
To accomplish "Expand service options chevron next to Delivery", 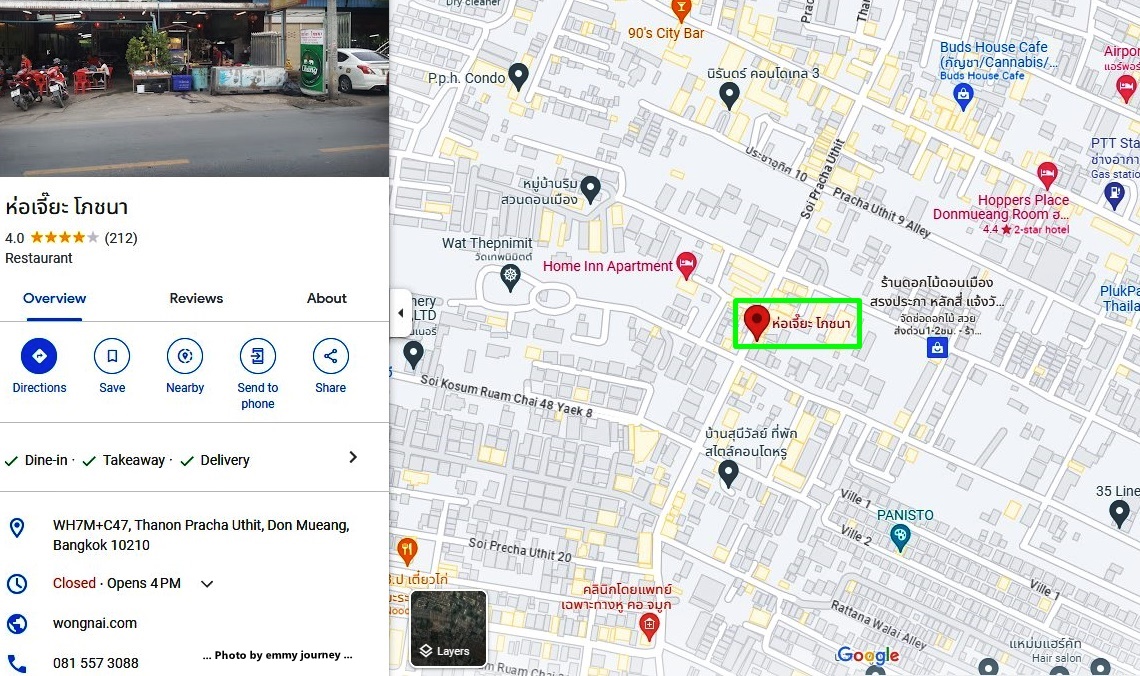I will pos(353,457).
